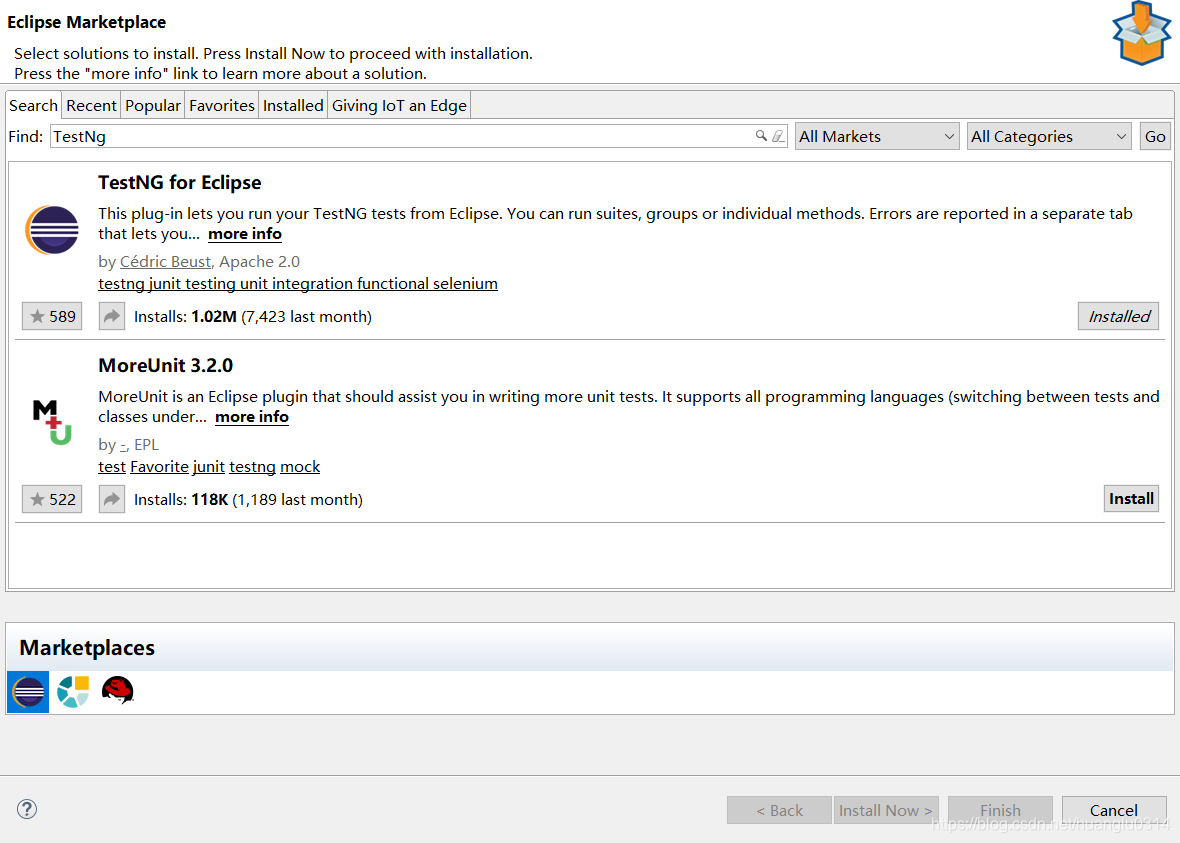Click the integration tag link

[x=312, y=284]
